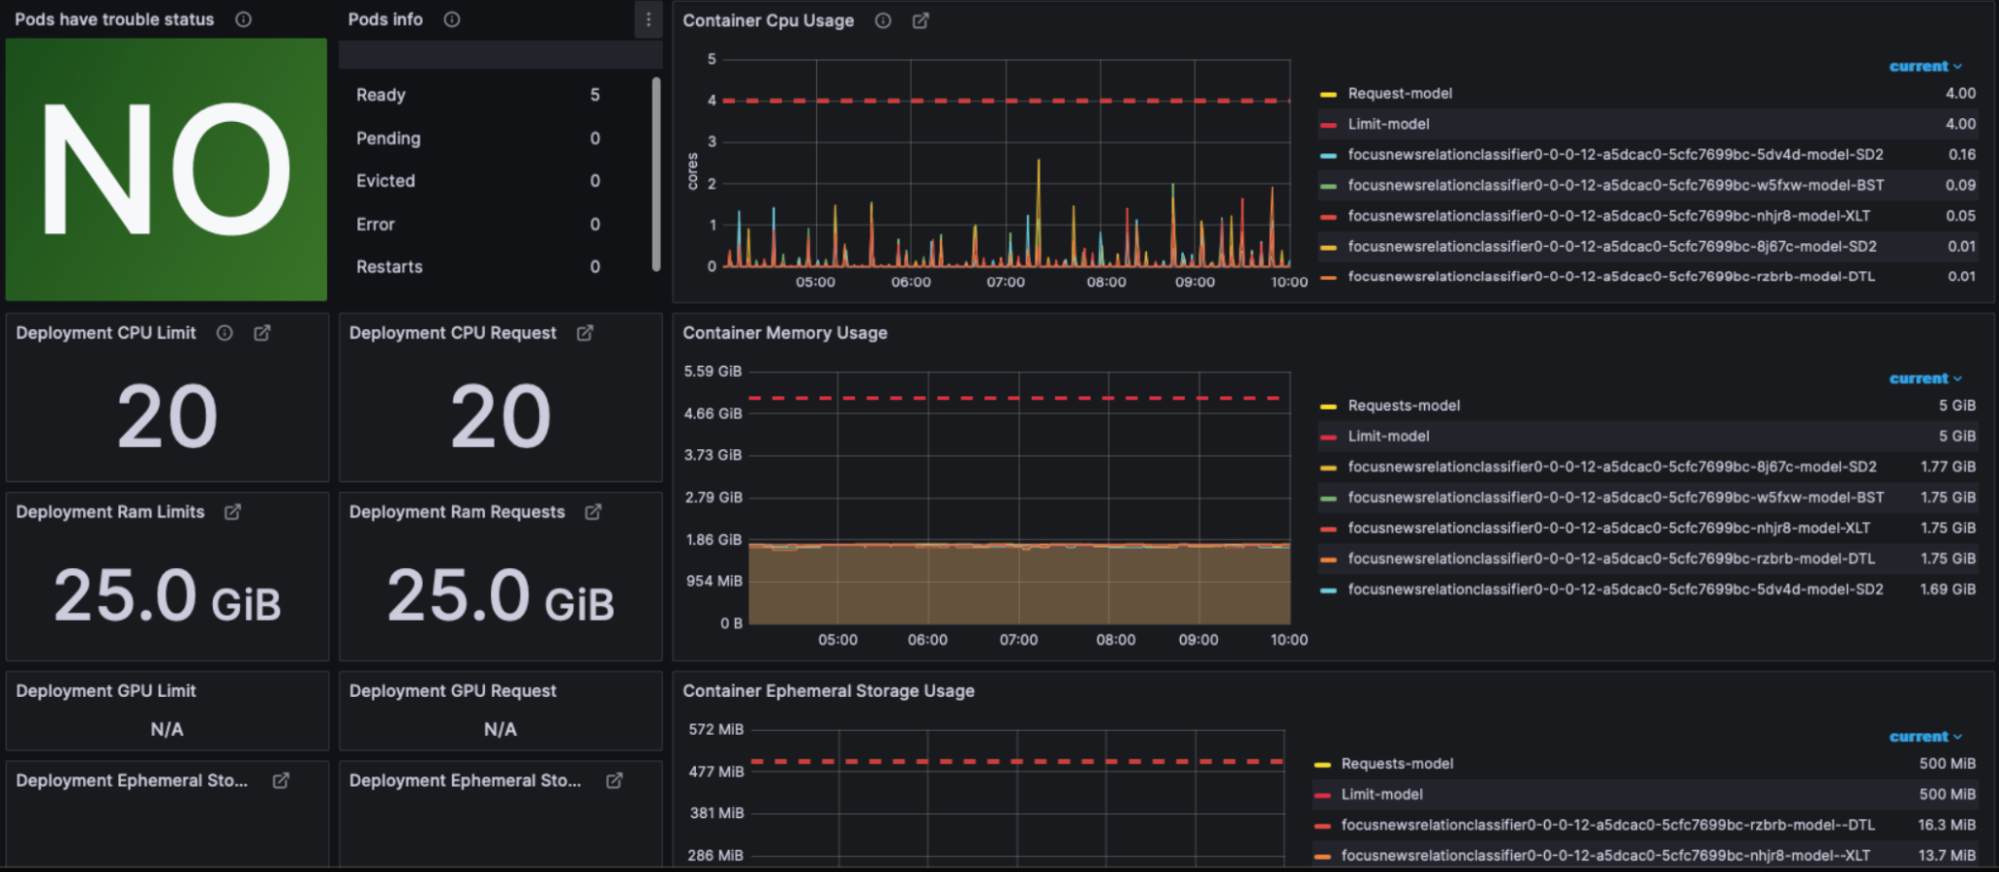
Task: Open external link on Deployment Ram Limits panel
Action: (x=233, y=512)
